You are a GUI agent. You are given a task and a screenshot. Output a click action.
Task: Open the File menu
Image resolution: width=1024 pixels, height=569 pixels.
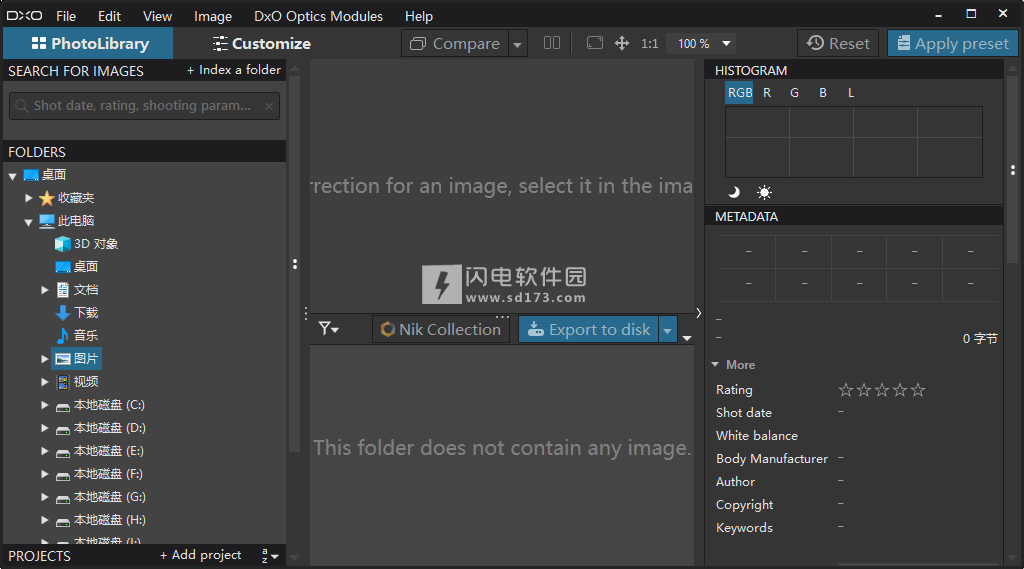point(66,16)
